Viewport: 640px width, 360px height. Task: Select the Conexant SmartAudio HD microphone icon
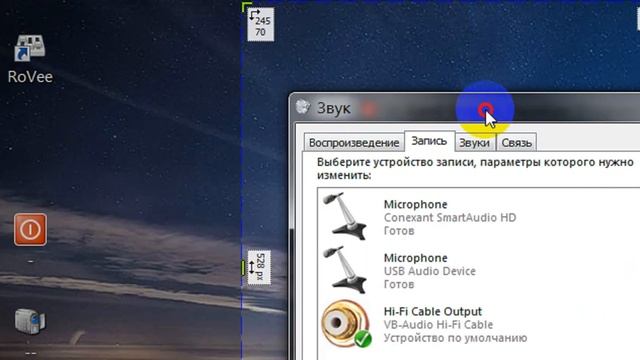345,216
